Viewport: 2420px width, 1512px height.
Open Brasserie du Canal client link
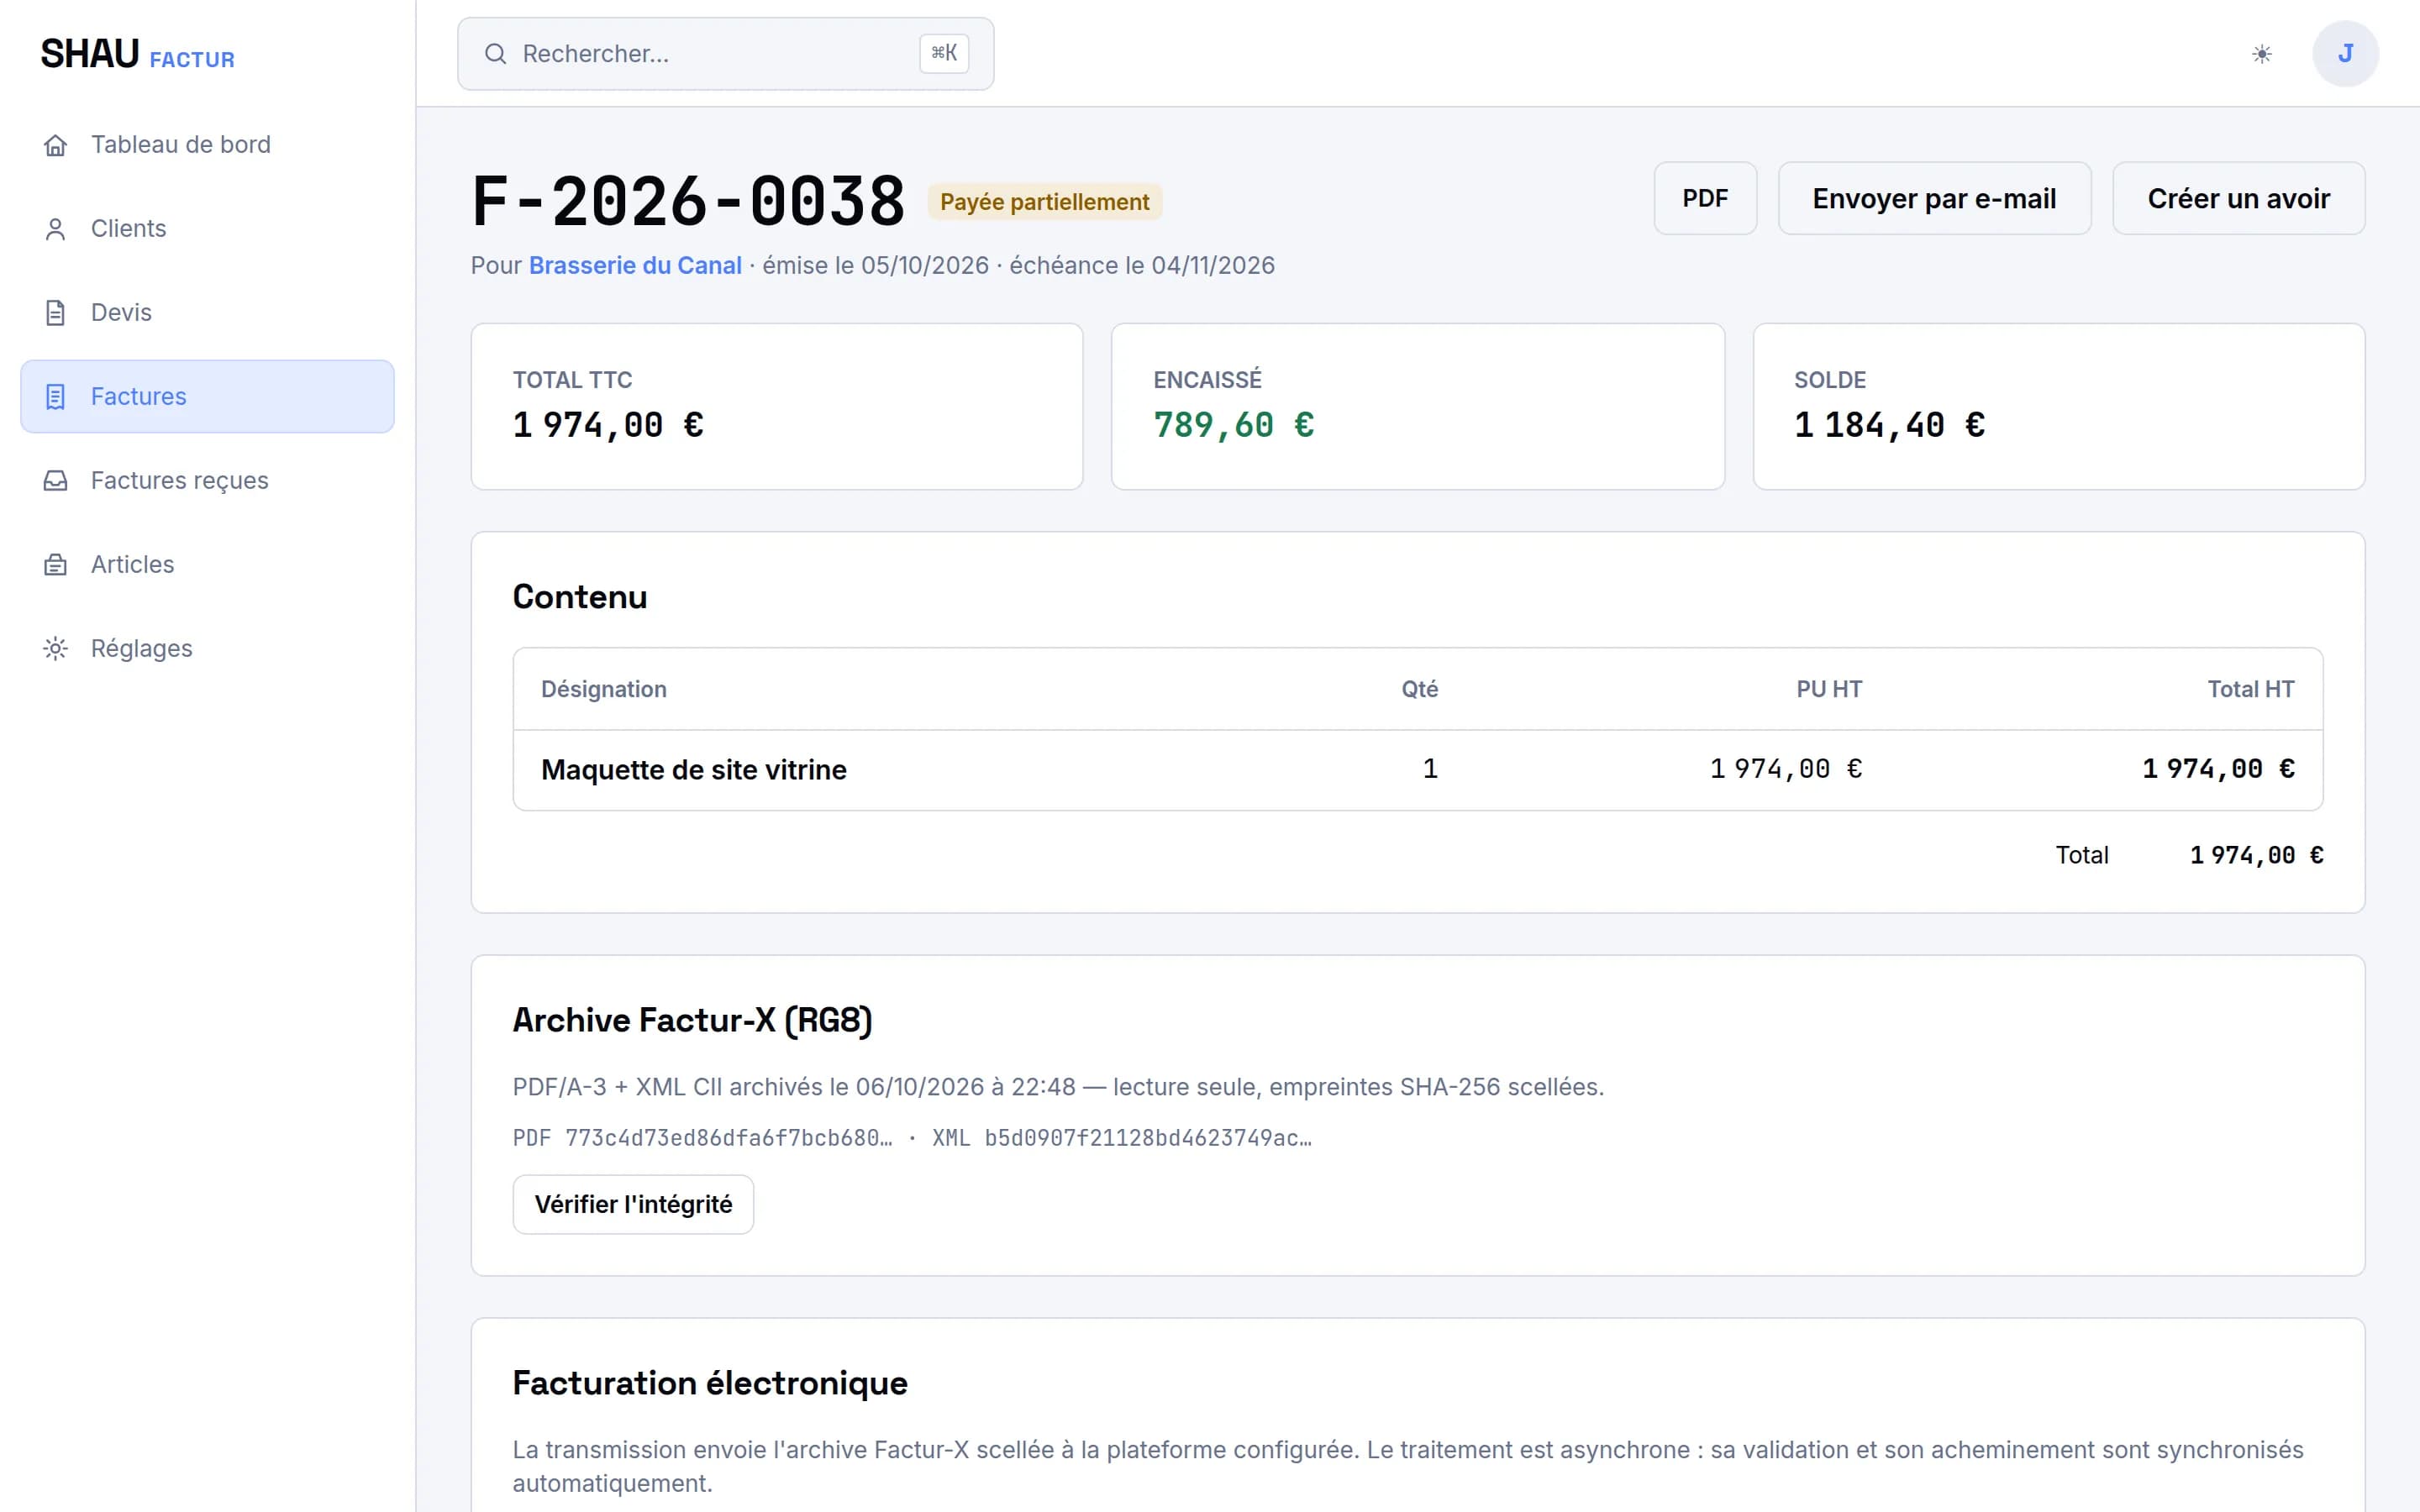coord(635,265)
